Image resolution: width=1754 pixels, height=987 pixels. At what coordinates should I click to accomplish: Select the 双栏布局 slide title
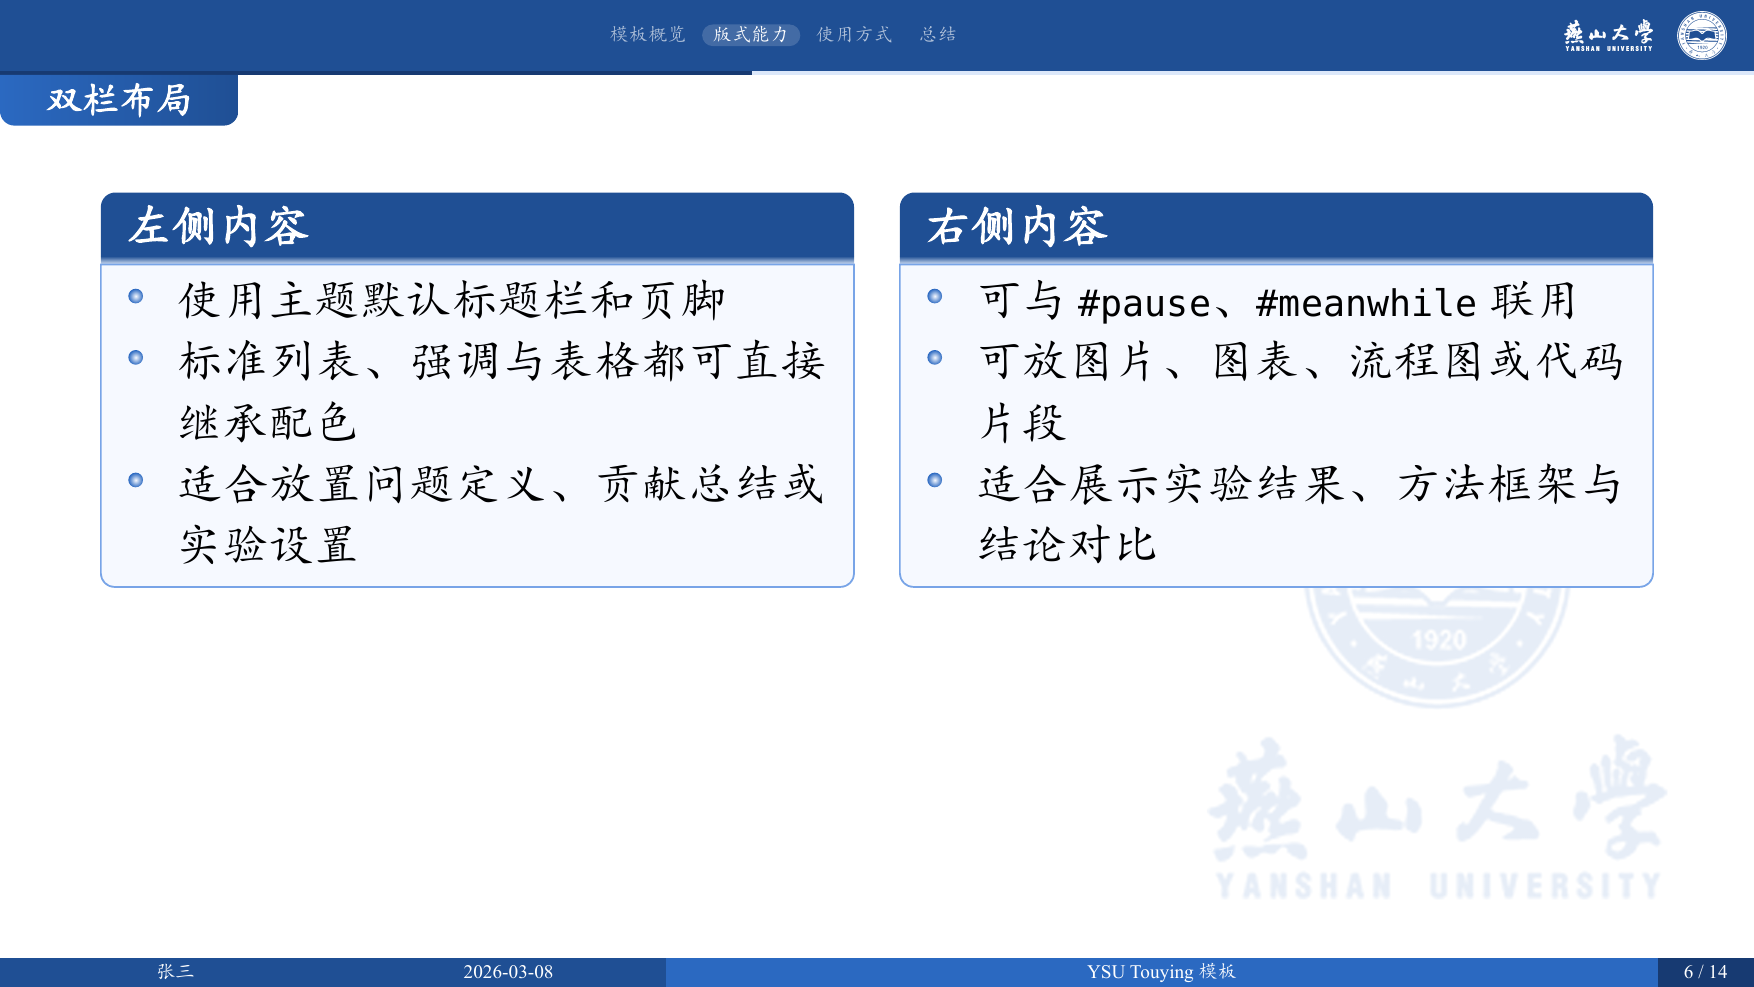click(119, 99)
